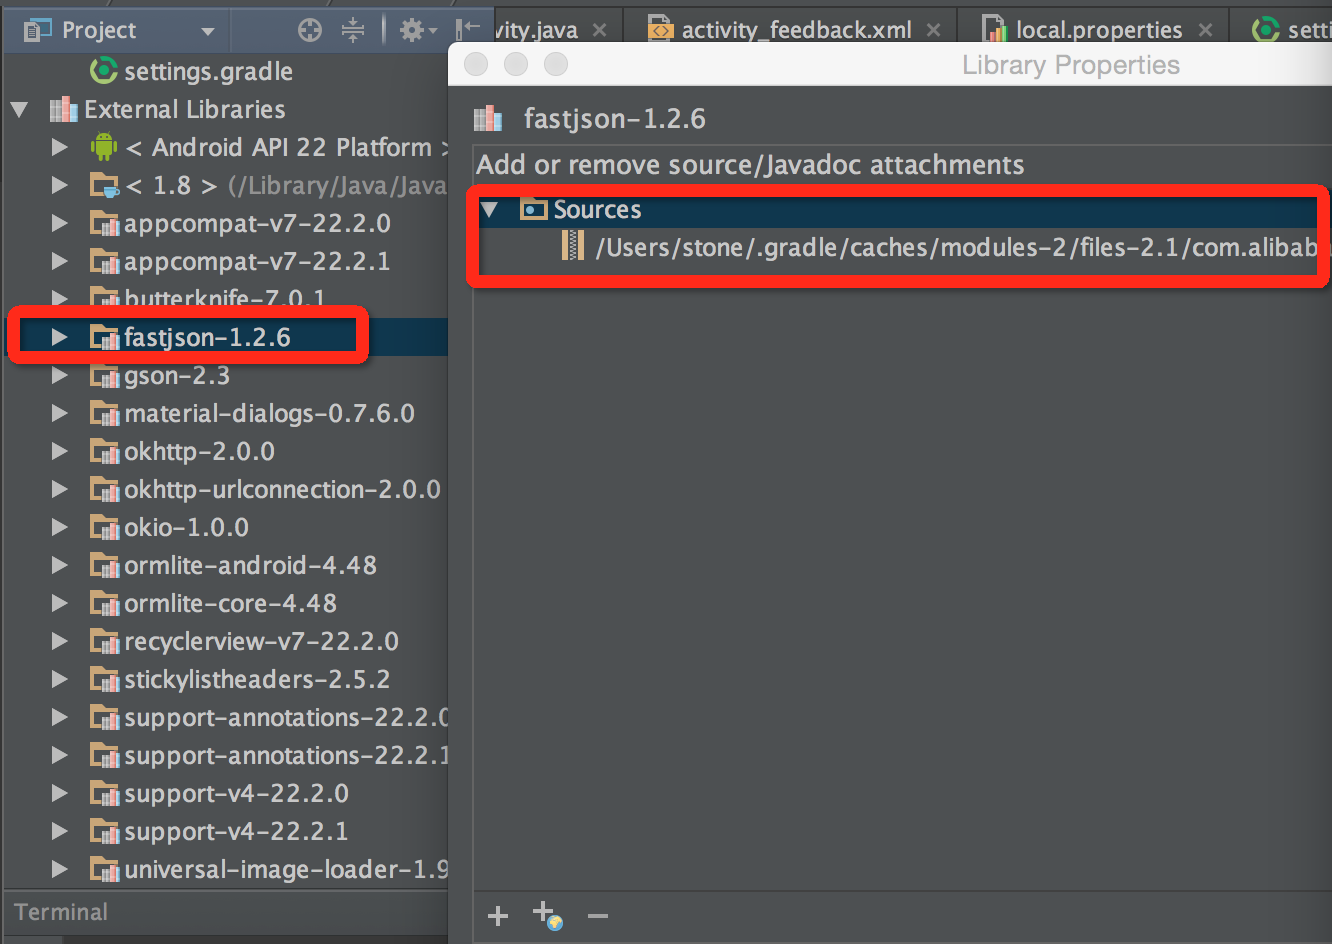Collapse the Sources node in Library Properties
The height and width of the screenshot is (944, 1332).
[489, 209]
